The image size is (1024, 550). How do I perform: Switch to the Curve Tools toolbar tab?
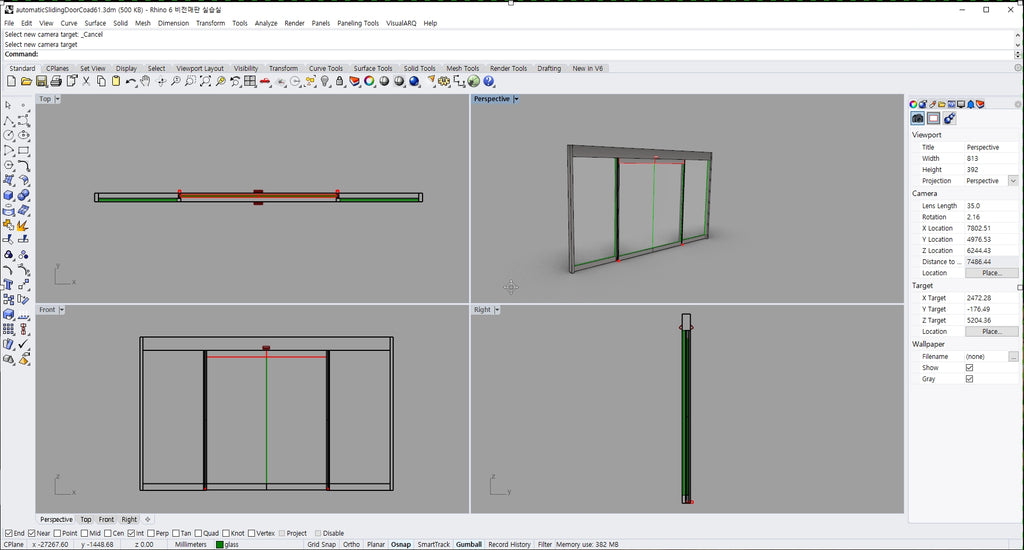point(325,69)
